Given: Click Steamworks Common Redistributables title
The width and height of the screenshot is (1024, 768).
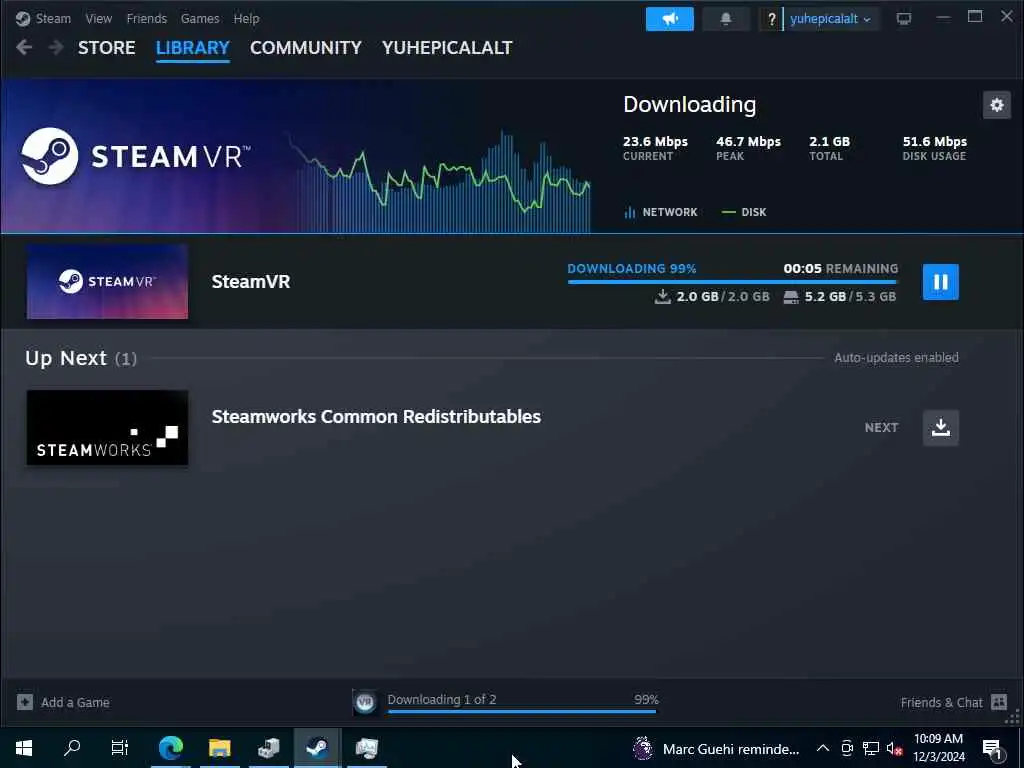Looking at the screenshot, I should point(376,417).
